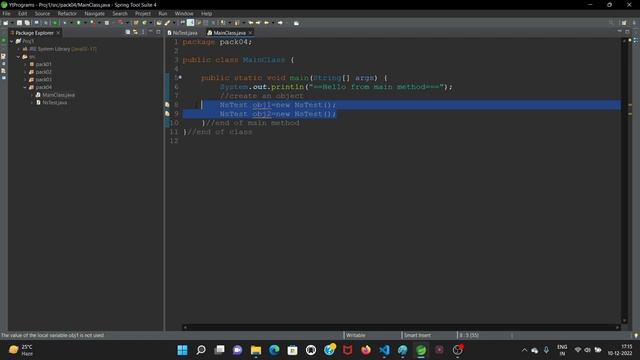Toggle the pin editor icon at toolbar end

click(x=296, y=23)
